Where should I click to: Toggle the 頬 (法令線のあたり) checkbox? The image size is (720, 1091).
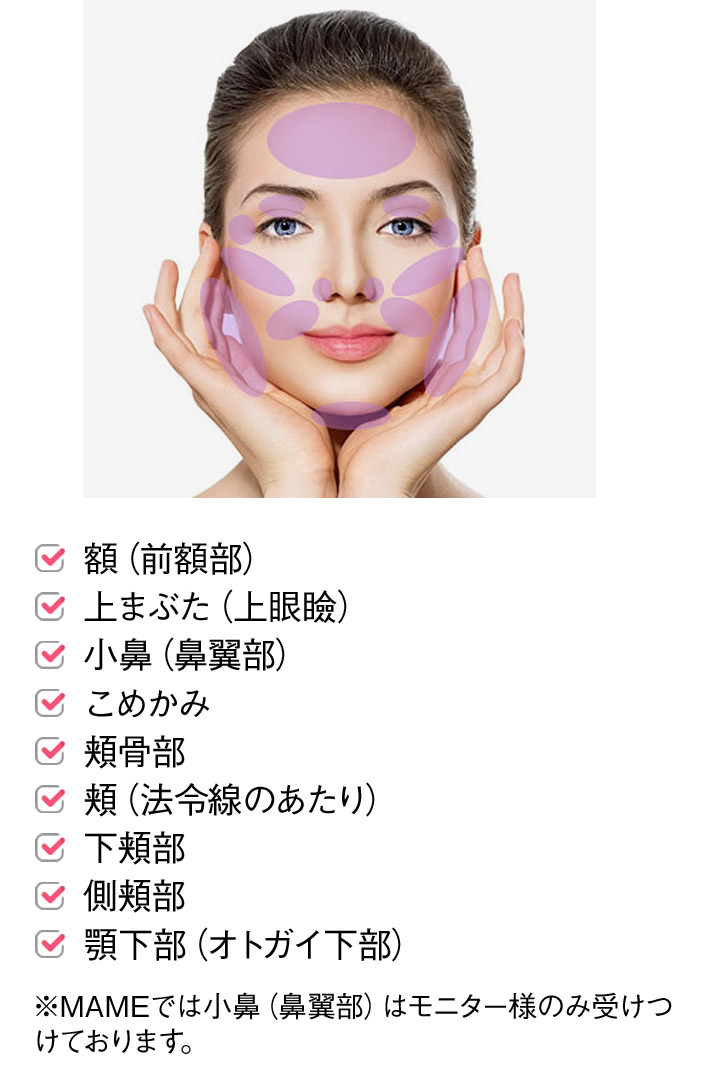pos(49,799)
